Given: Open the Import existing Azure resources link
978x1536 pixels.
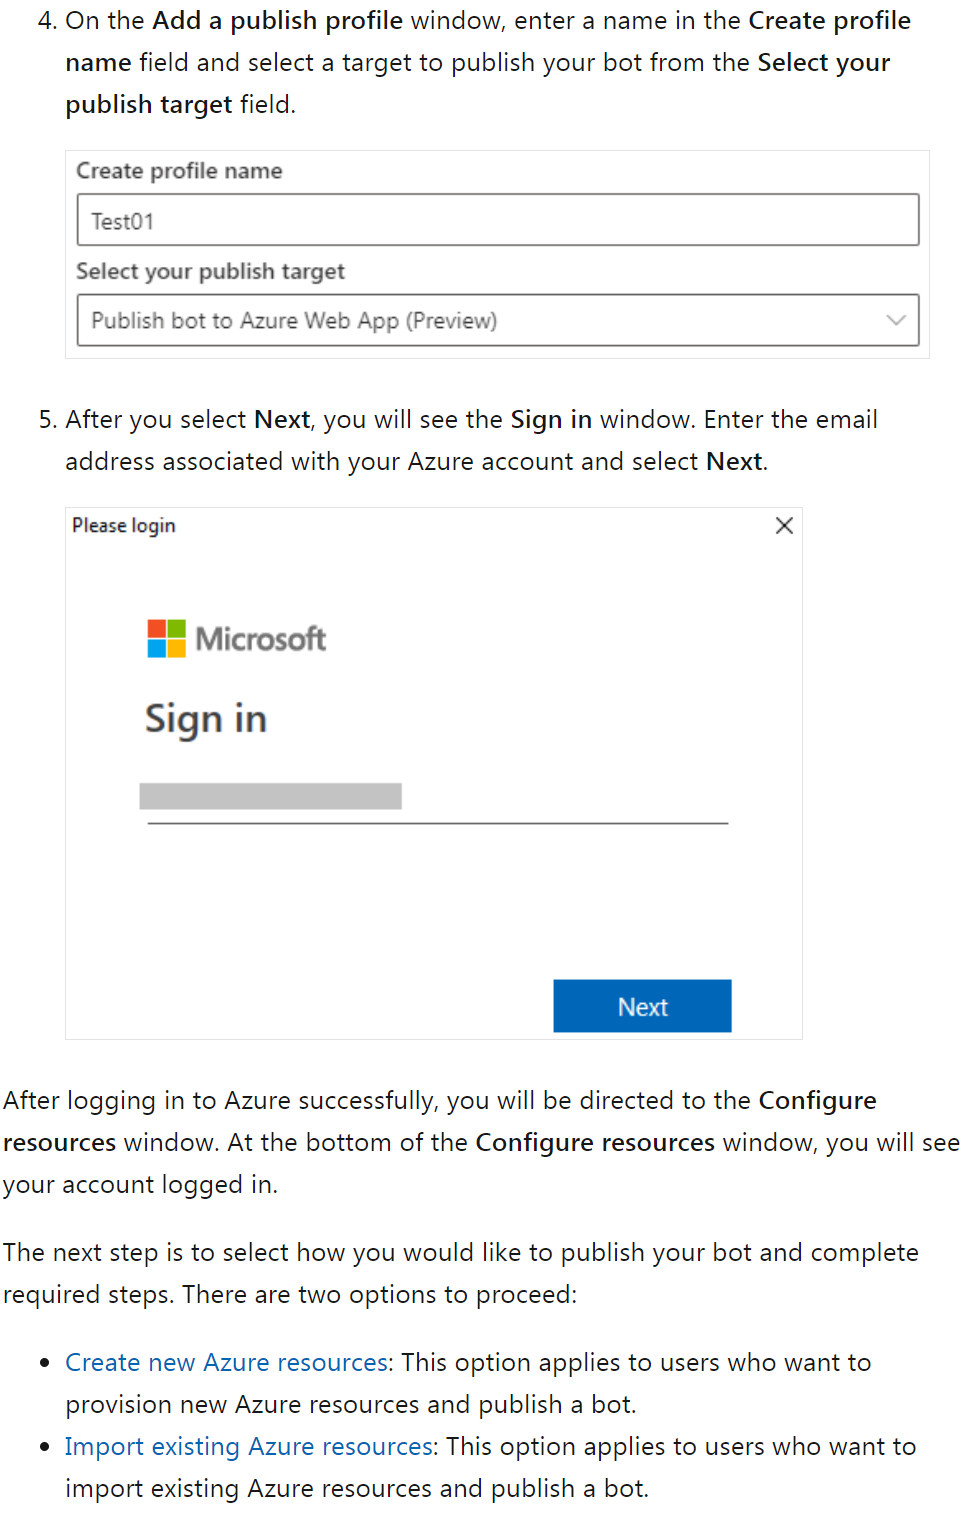Looking at the screenshot, I should [248, 1446].
